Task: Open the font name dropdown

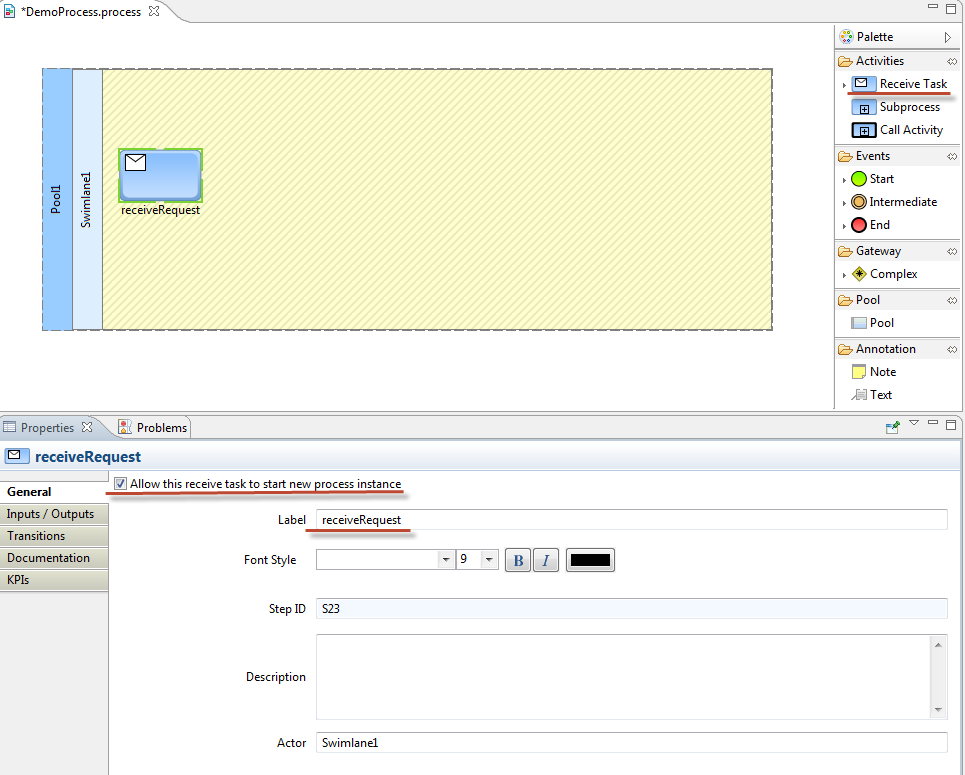Action: point(446,560)
